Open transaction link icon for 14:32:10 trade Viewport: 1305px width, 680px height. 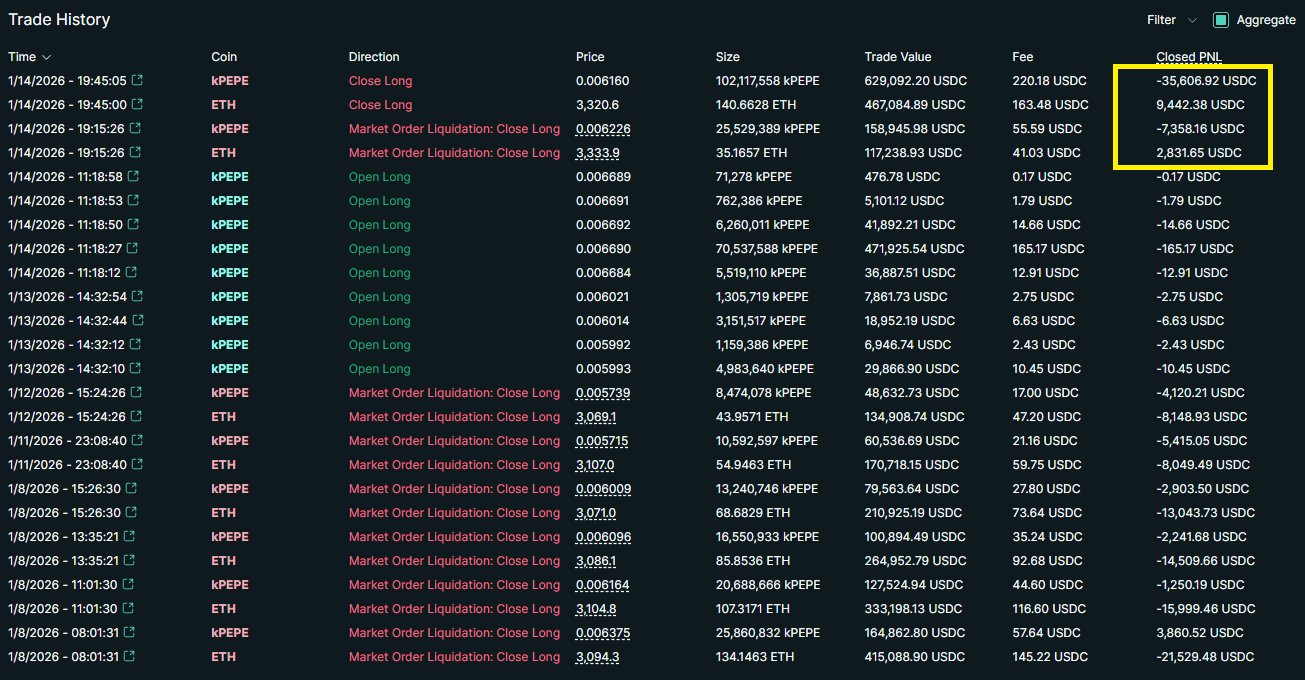(x=137, y=369)
